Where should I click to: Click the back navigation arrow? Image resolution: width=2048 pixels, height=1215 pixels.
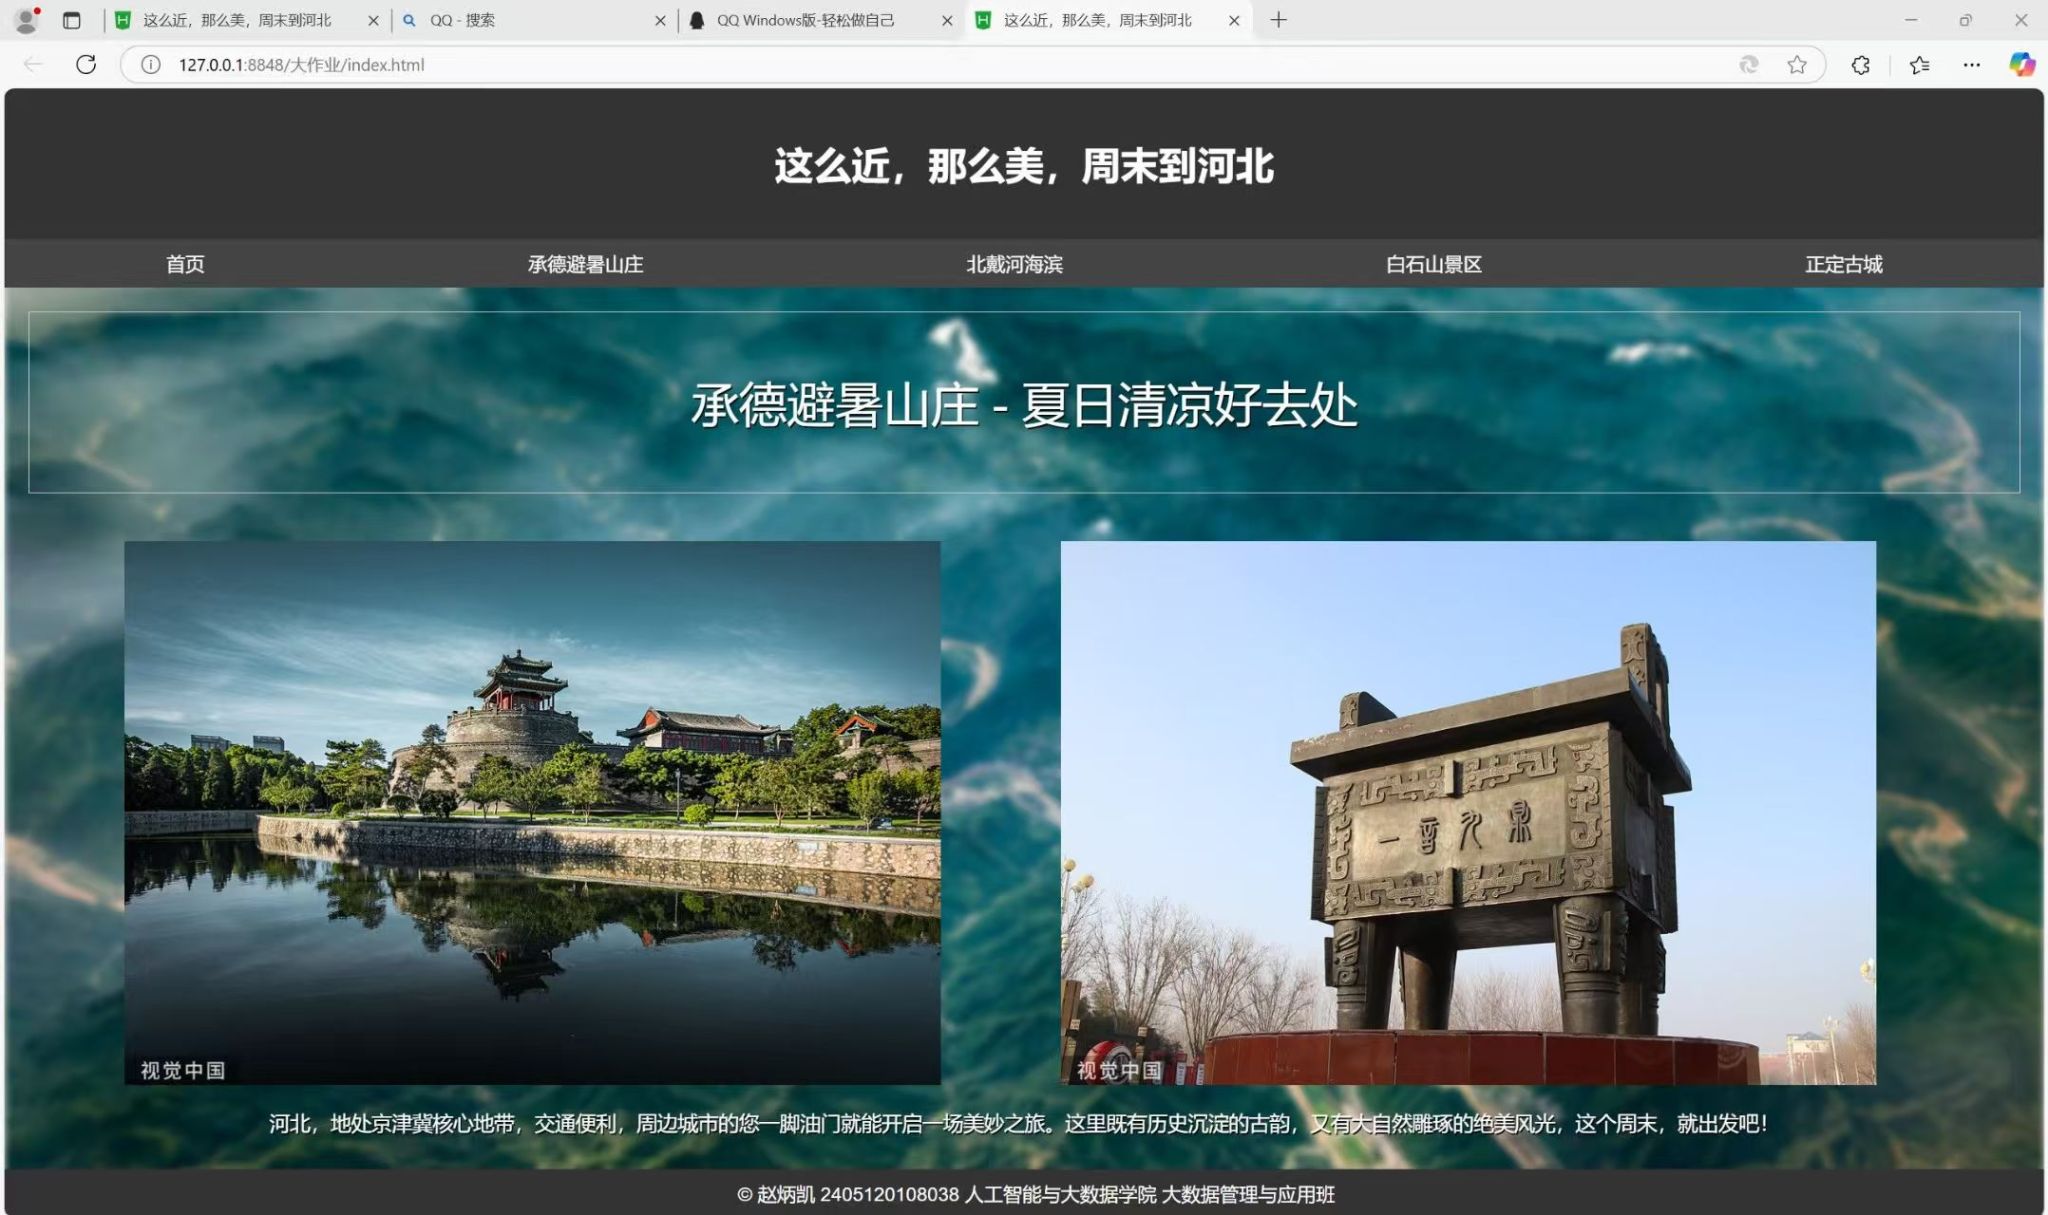33,65
